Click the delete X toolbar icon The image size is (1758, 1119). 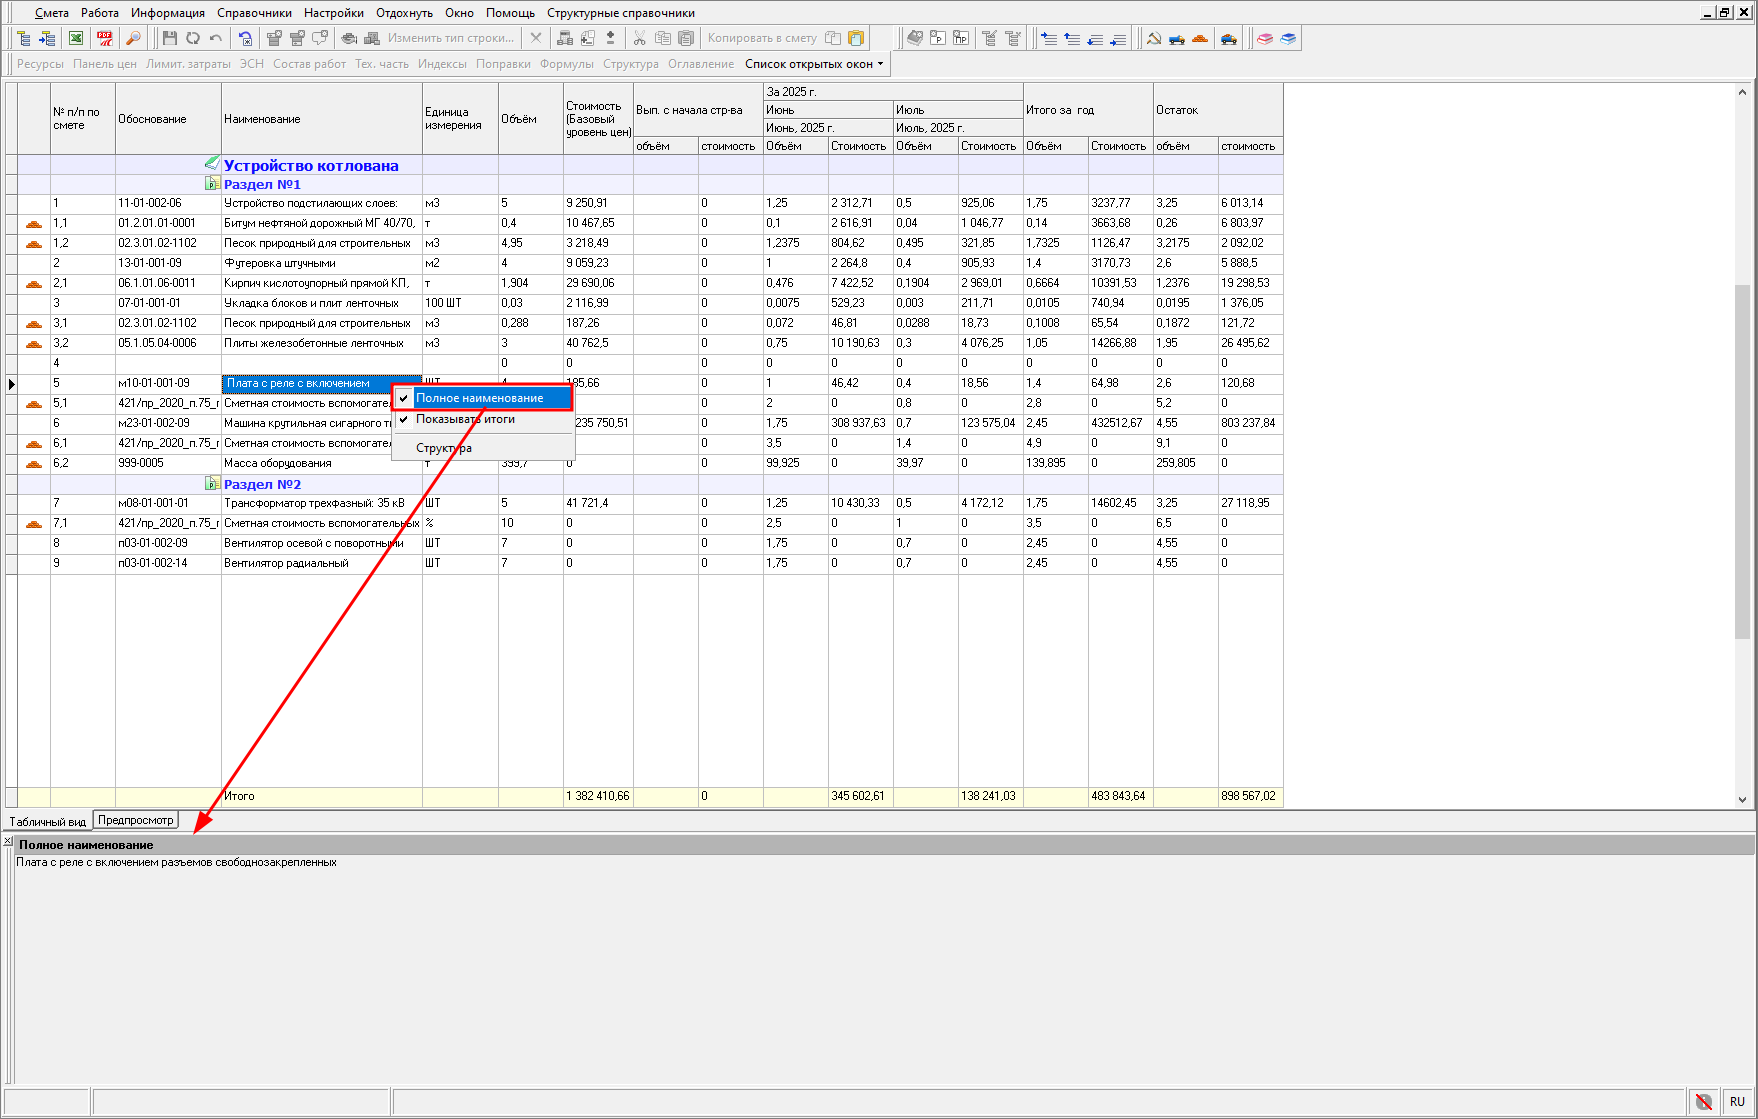(536, 38)
